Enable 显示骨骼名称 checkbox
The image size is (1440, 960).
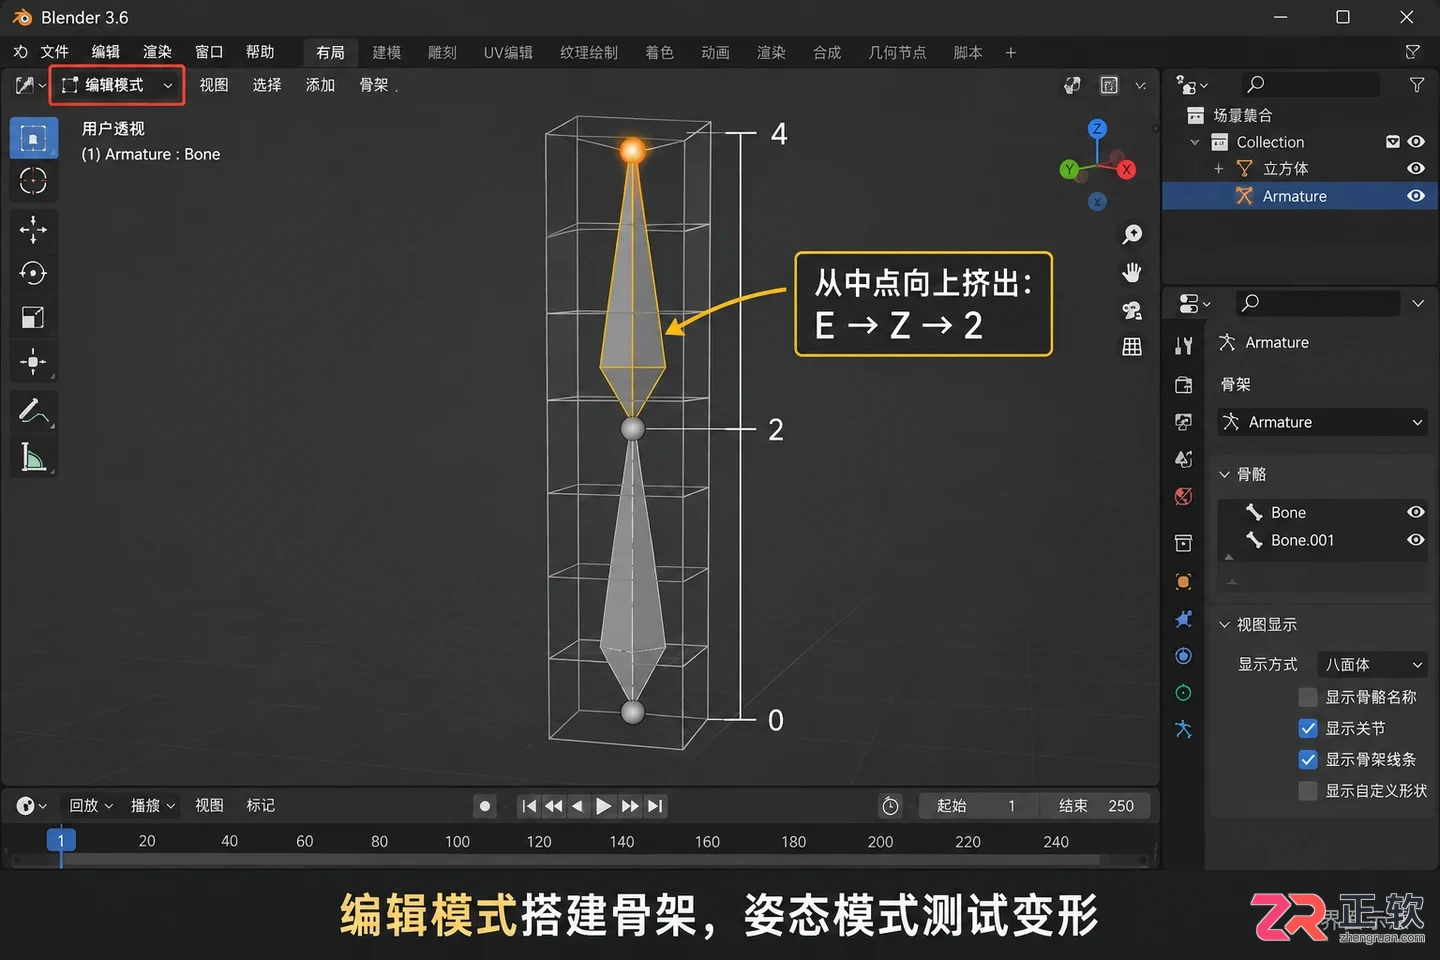[1308, 697]
